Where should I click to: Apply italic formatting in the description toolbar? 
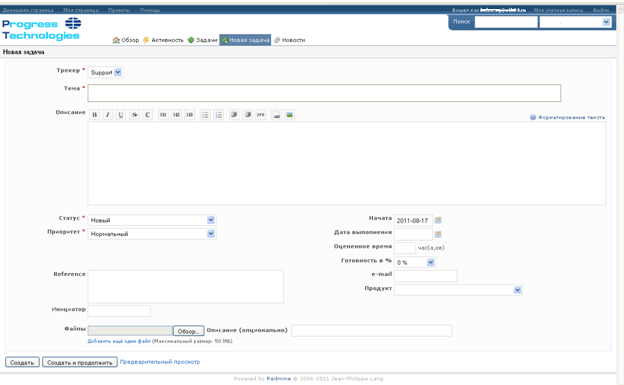pos(107,115)
